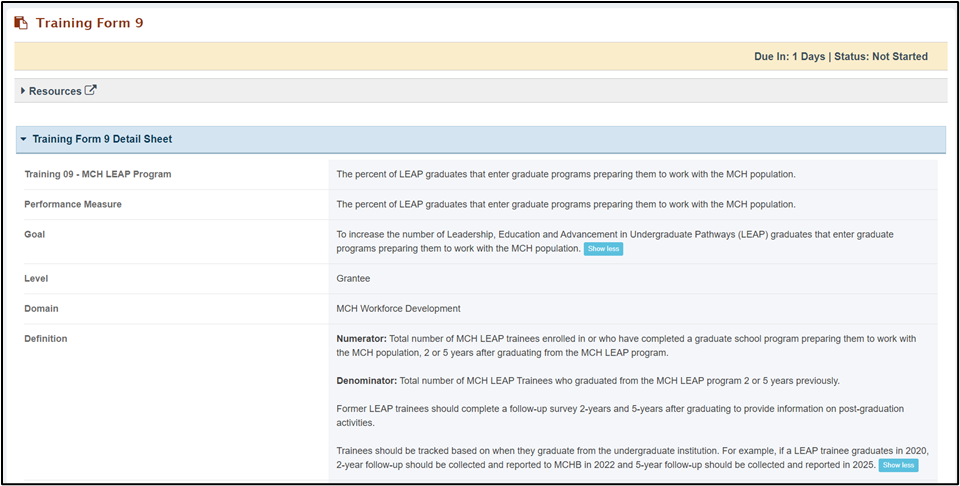960x486 pixels.
Task: Click the bold 'Numerator:' heading
Action: 361,338
